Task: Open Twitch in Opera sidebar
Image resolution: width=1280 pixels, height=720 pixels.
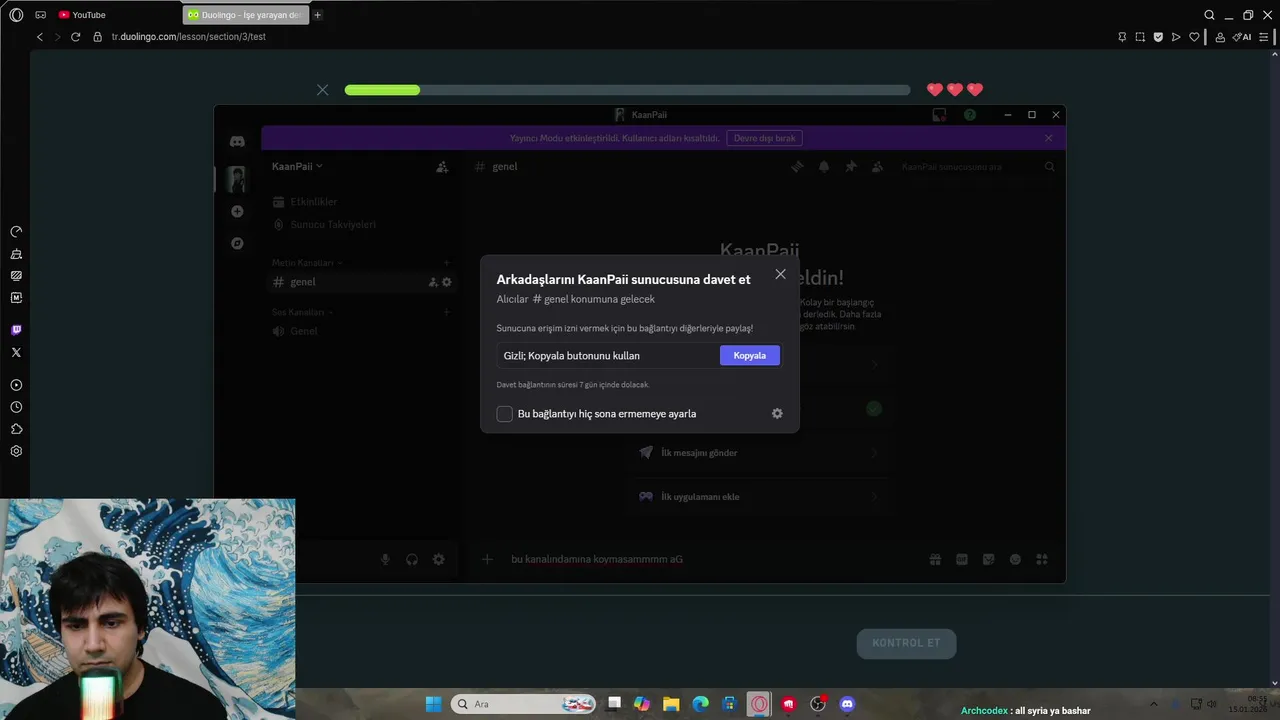Action: pyautogui.click(x=16, y=330)
